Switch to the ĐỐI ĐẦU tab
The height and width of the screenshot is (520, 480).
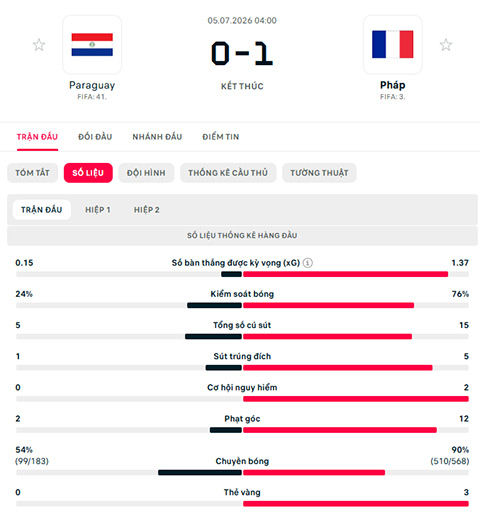95,137
